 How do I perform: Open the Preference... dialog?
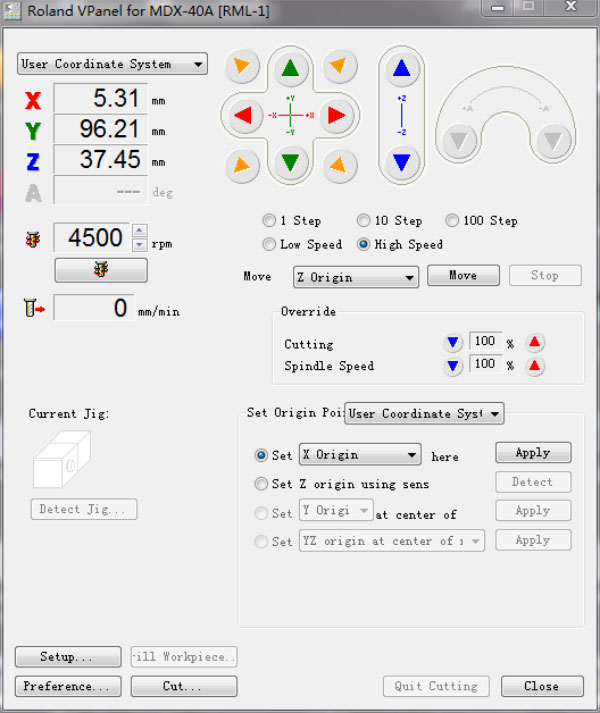pyautogui.click(x=68, y=686)
